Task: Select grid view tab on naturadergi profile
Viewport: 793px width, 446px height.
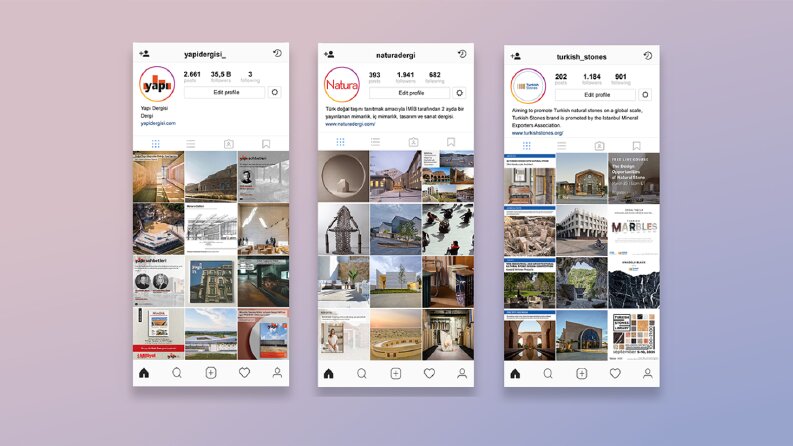Action: 340,142
